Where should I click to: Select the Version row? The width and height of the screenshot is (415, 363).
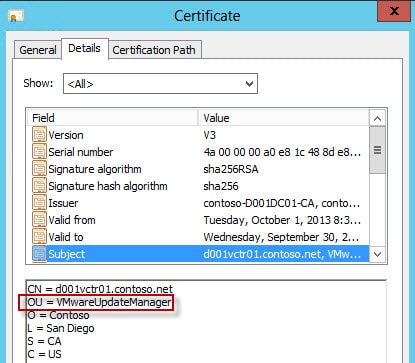click(198, 135)
